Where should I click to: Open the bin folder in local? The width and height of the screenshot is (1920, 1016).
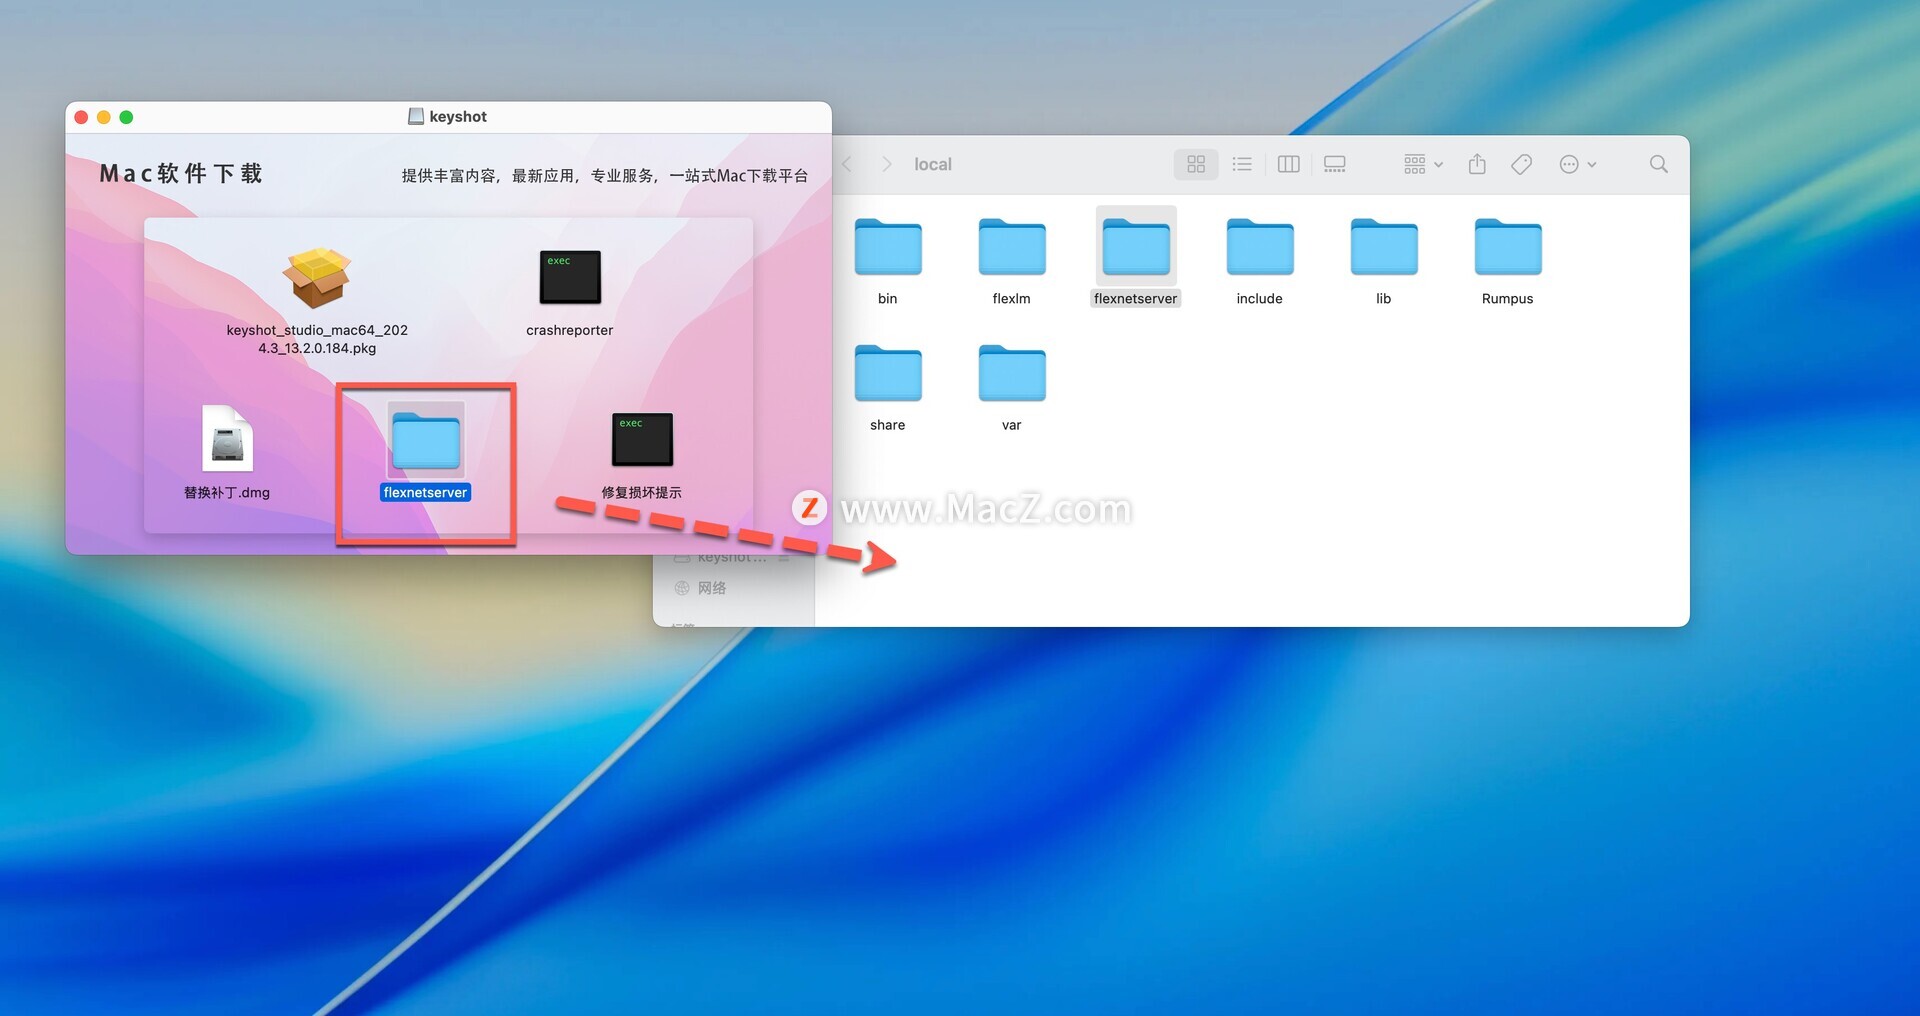[x=888, y=247]
